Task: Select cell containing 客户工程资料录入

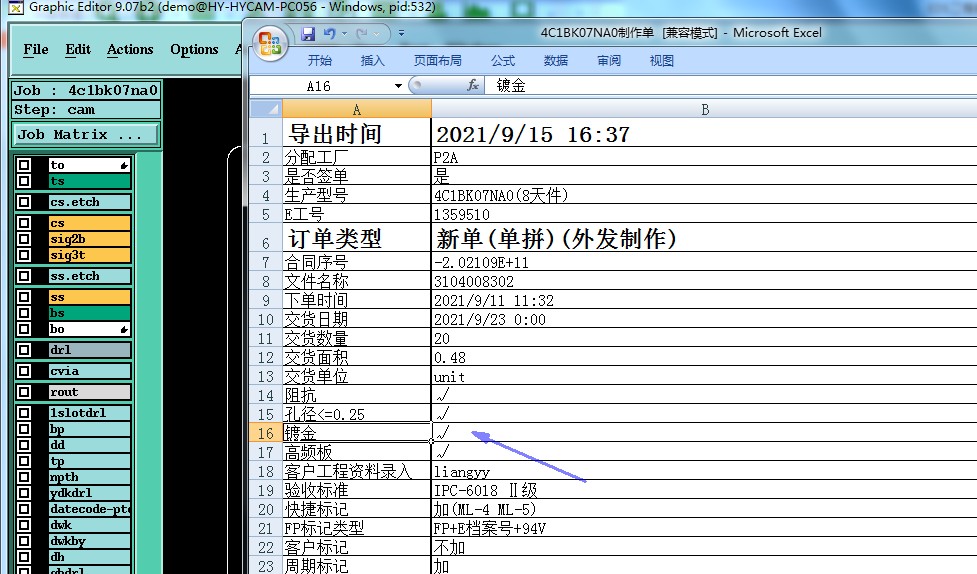Action: click(356, 471)
